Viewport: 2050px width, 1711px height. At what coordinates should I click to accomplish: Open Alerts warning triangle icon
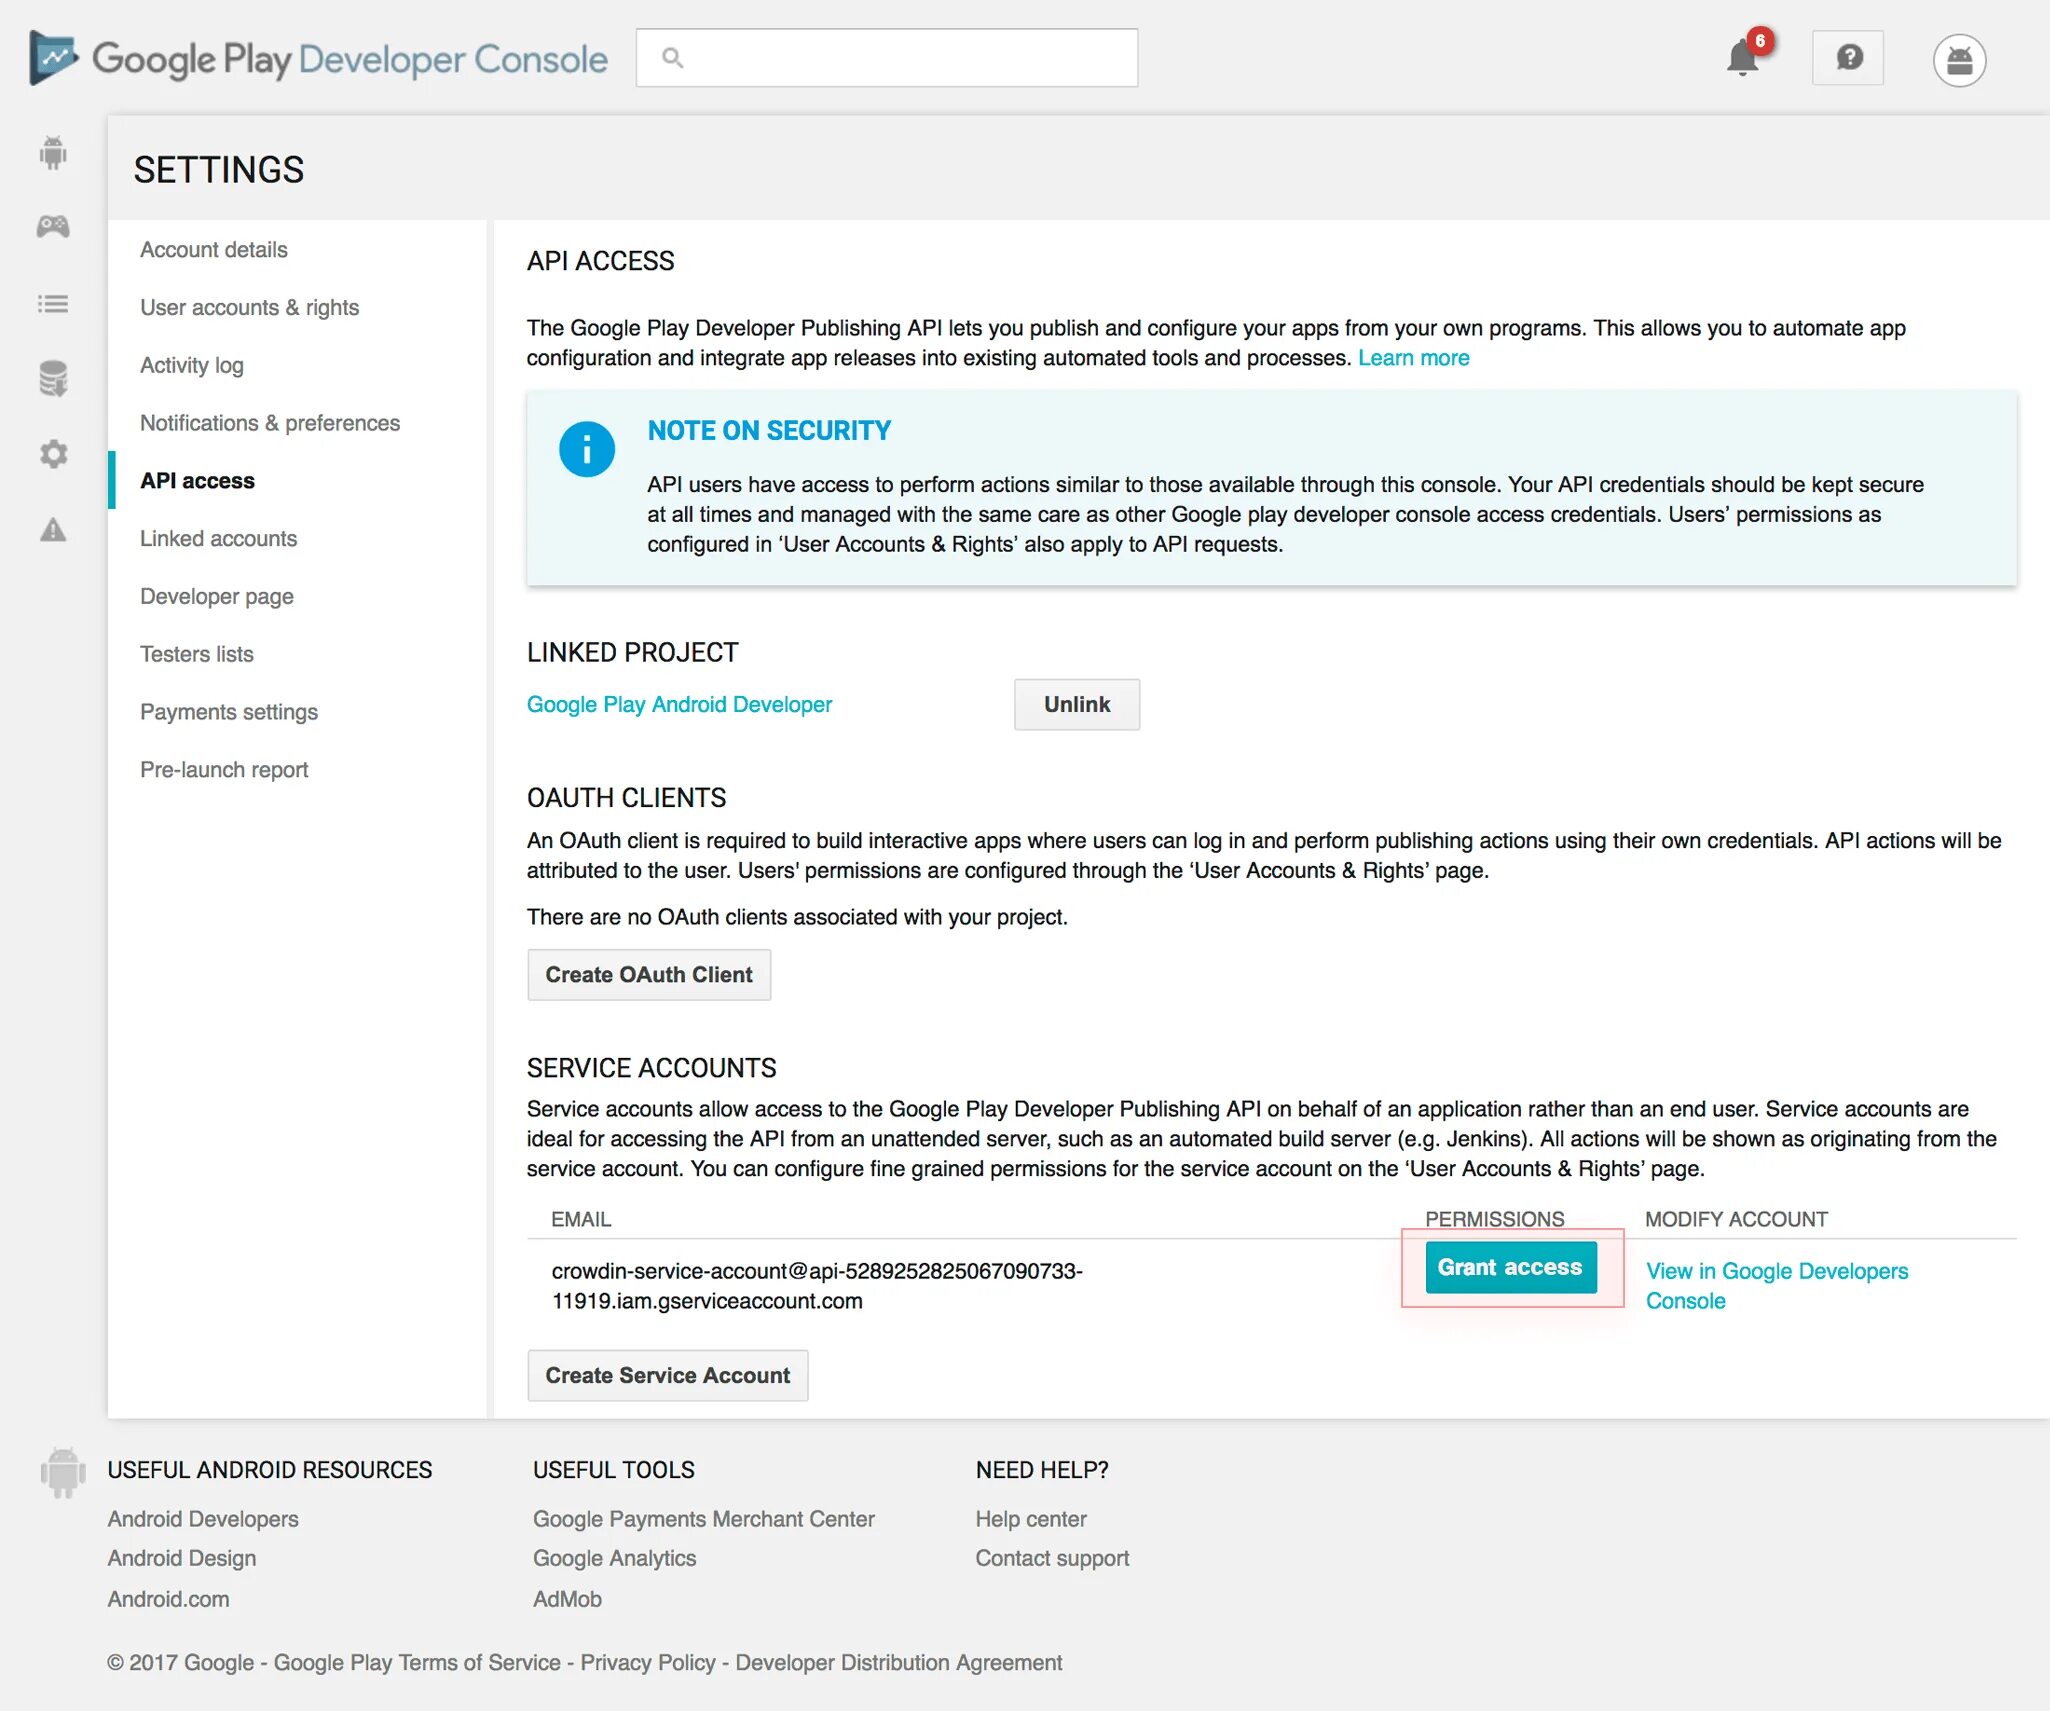click(x=53, y=530)
